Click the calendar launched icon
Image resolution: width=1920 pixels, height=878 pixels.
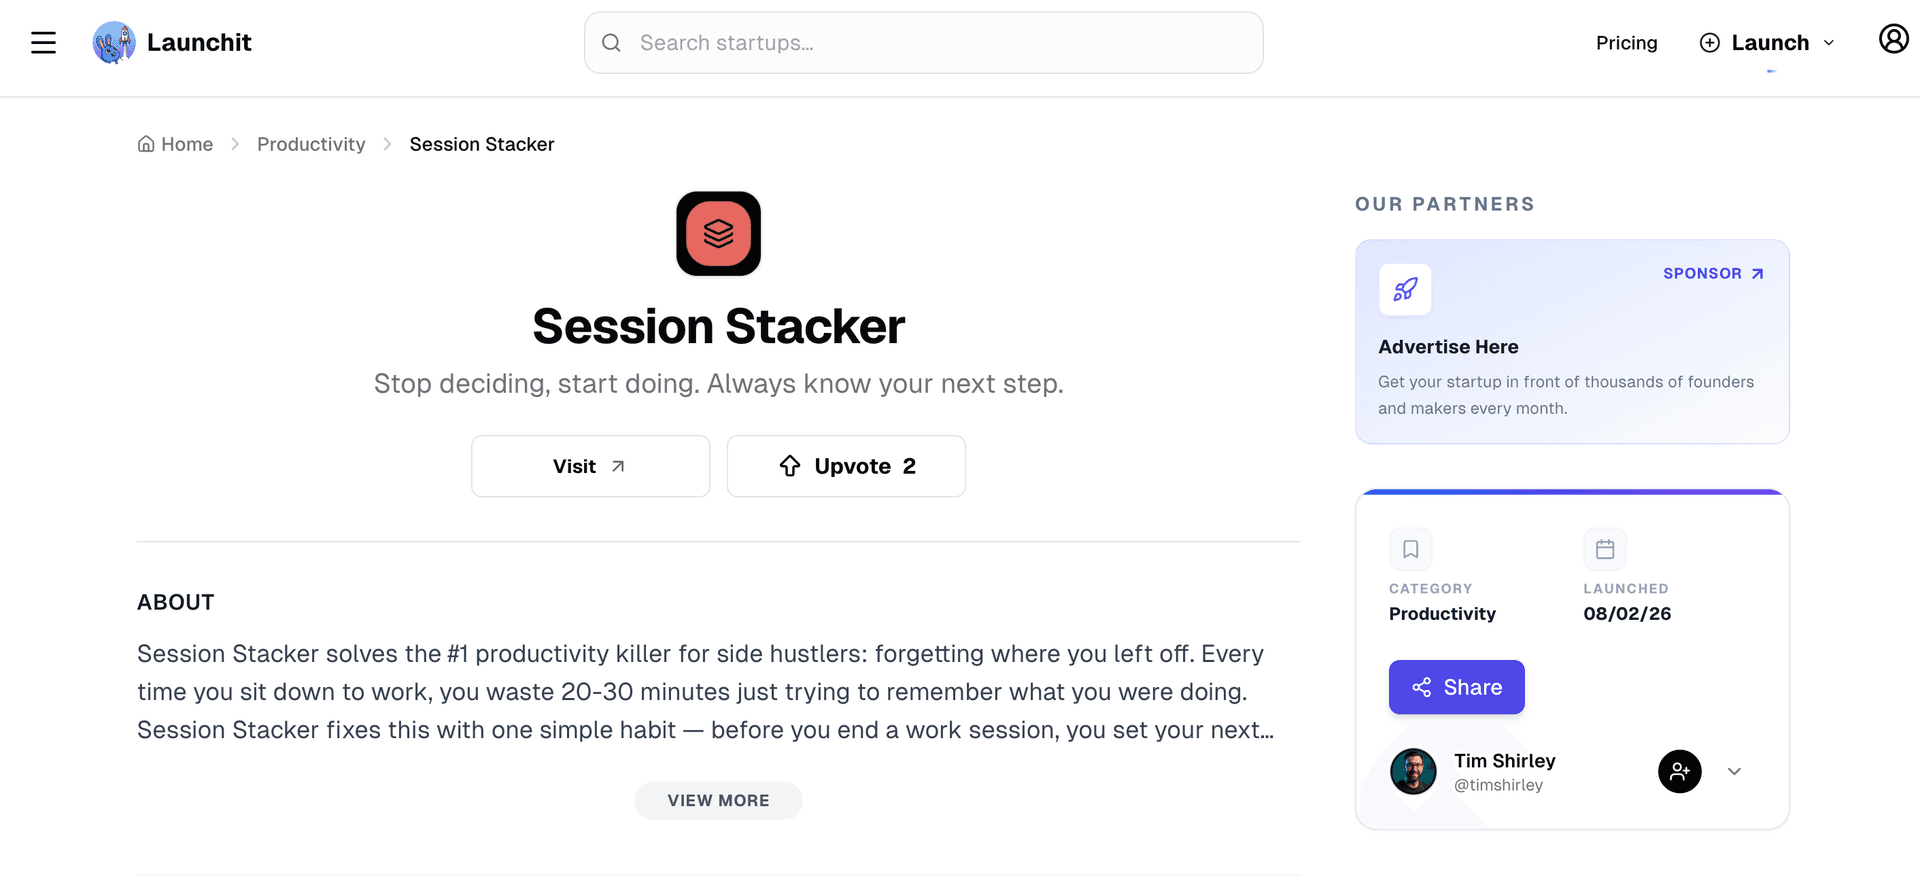click(x=1605, y=549)
